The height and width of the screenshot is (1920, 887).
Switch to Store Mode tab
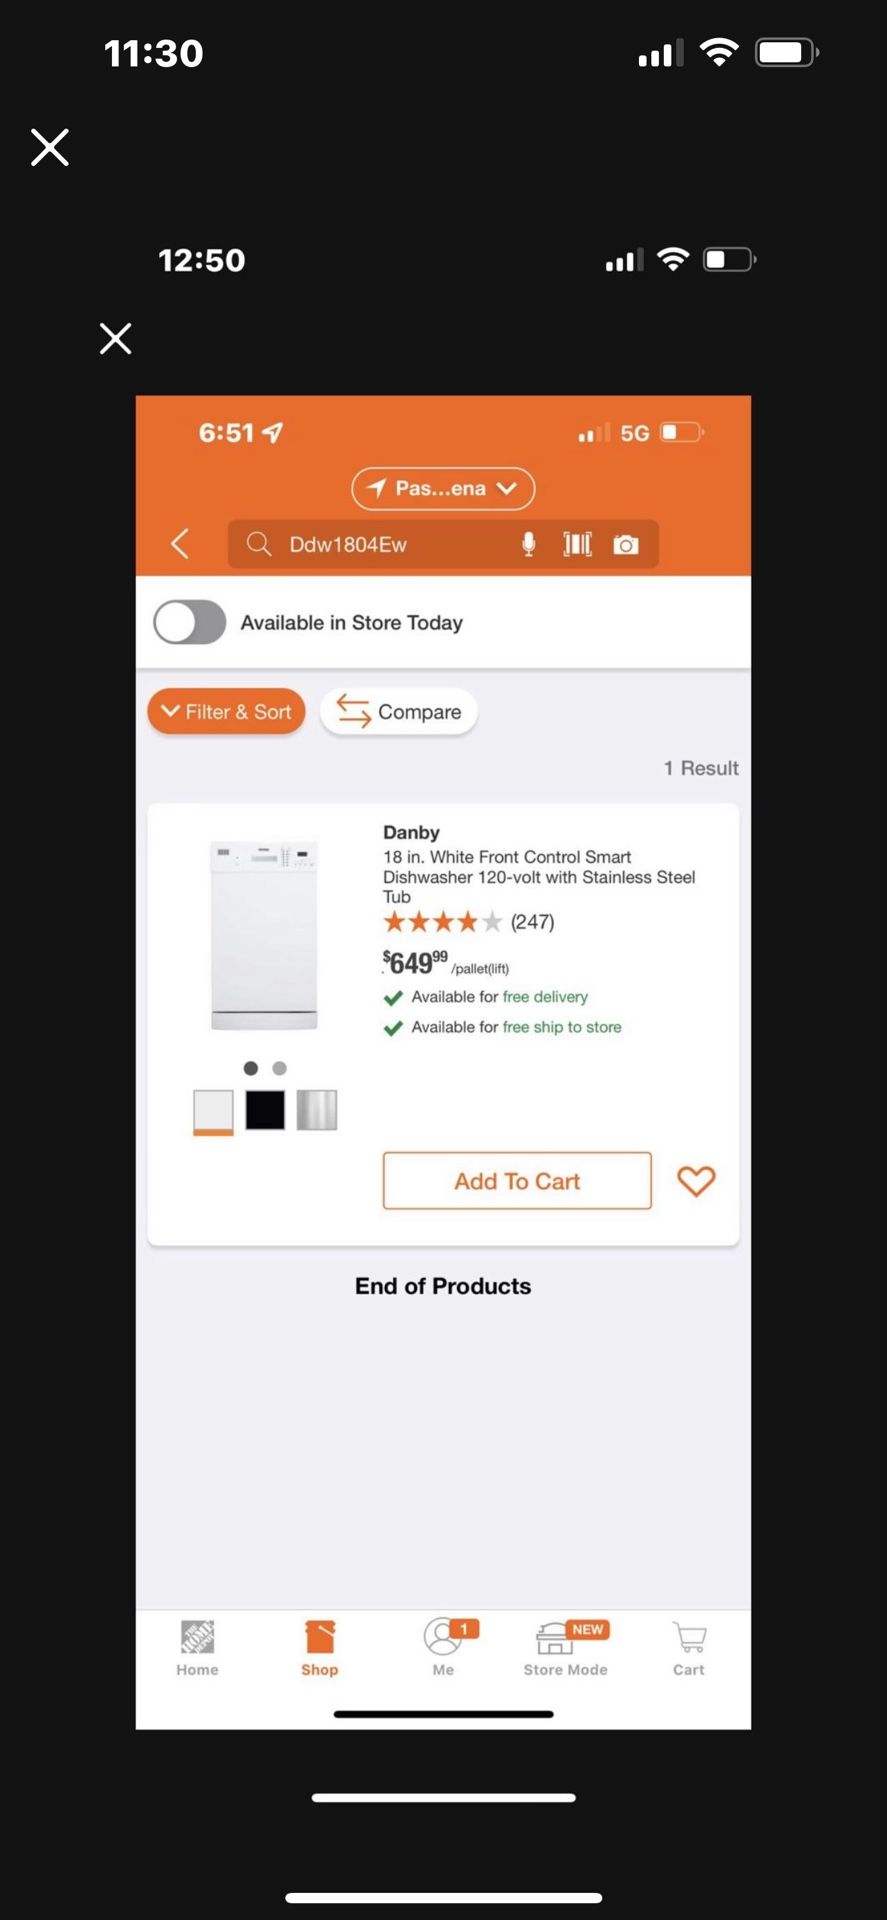click(x=566, y=1649)
